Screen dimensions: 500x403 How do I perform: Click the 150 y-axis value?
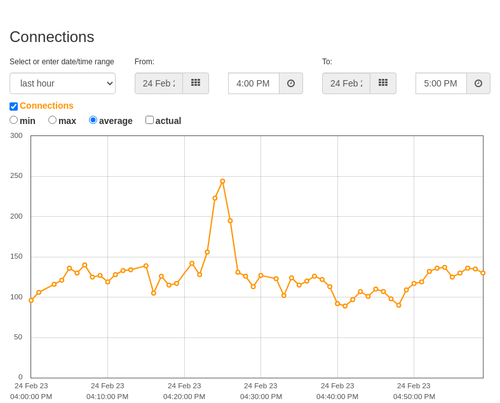16,256
